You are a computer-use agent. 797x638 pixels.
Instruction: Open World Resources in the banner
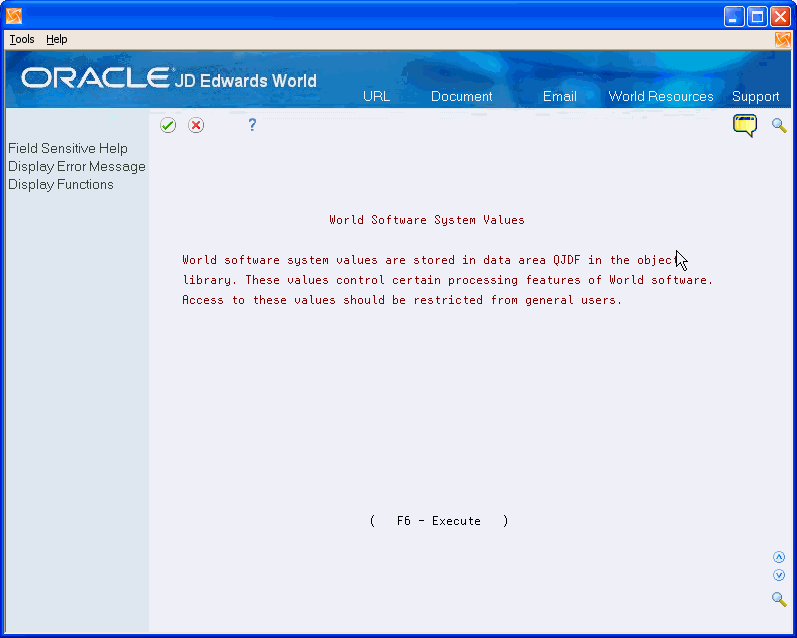[661, 97]
